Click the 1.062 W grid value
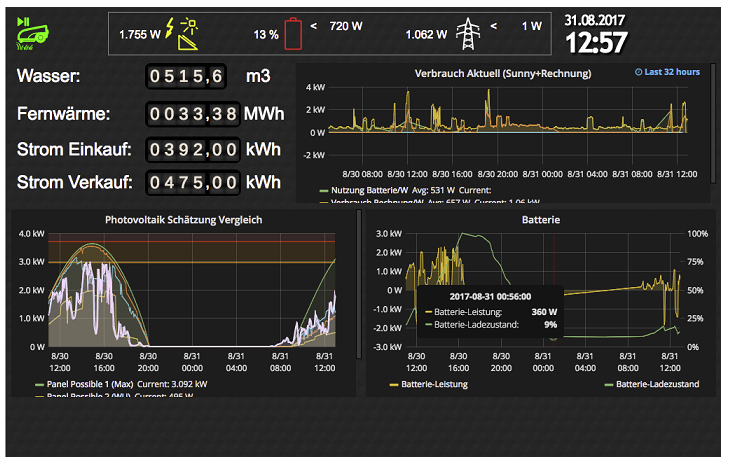Viewport: 729px width, 457px height. [426, 35]
